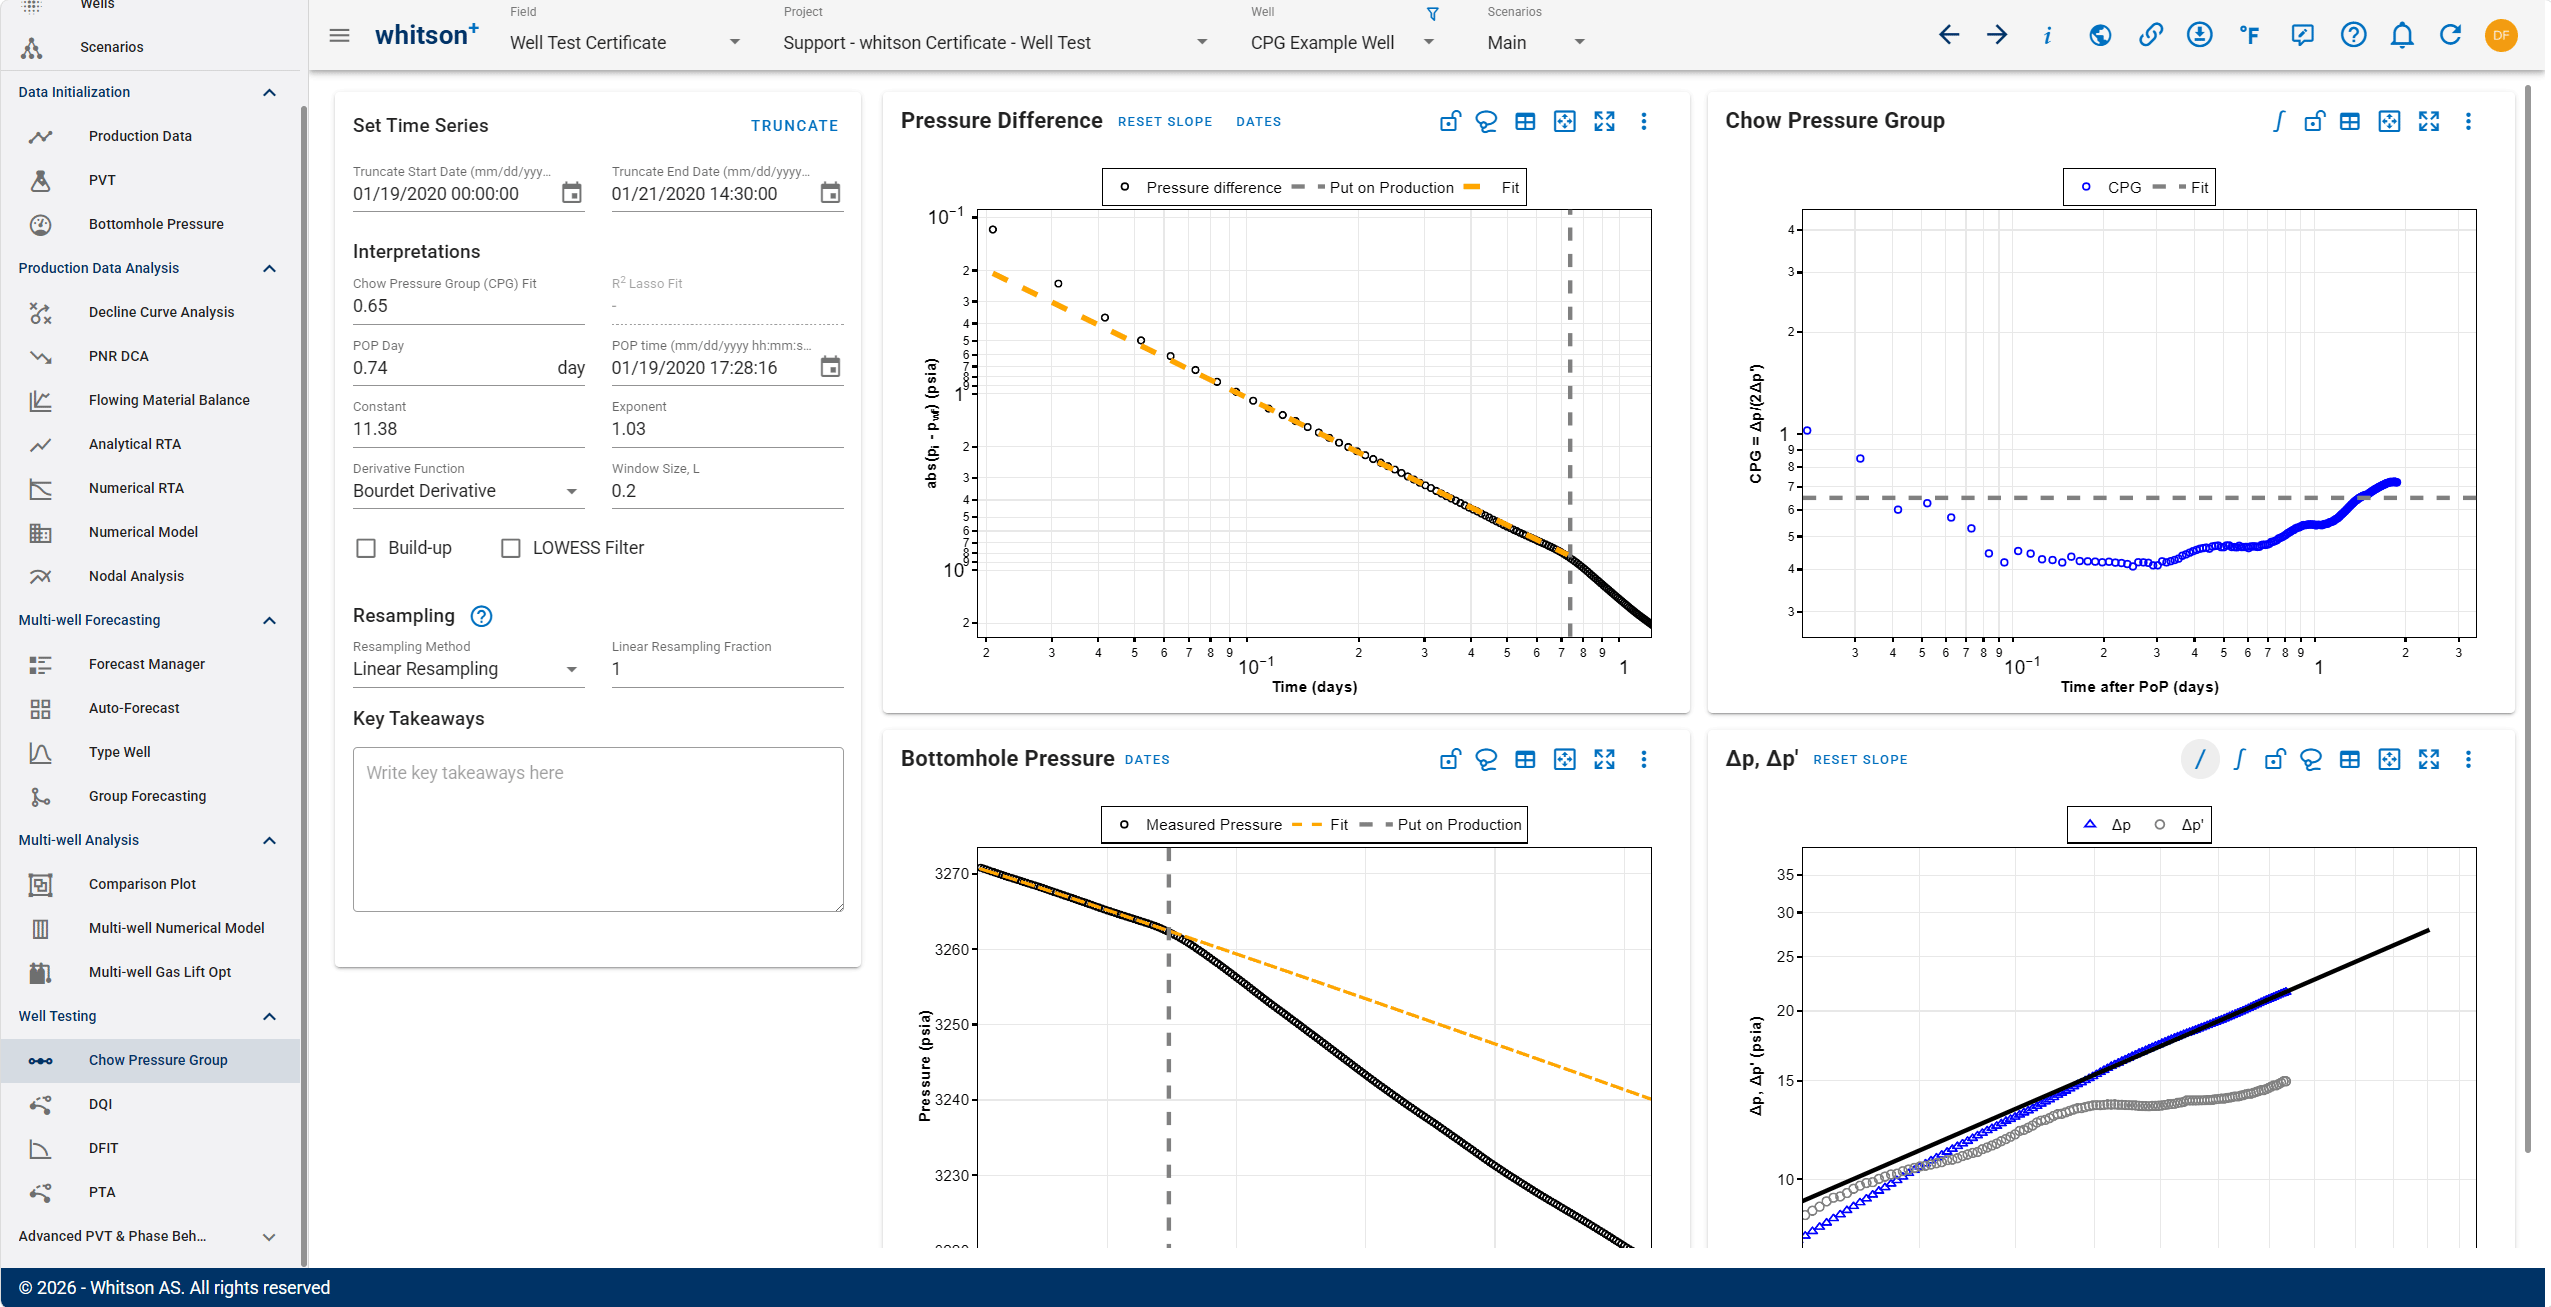Screen dimensions: 2551x1307
Task: Click the temperature unit °F icon
Action: tap(2249, 35)
